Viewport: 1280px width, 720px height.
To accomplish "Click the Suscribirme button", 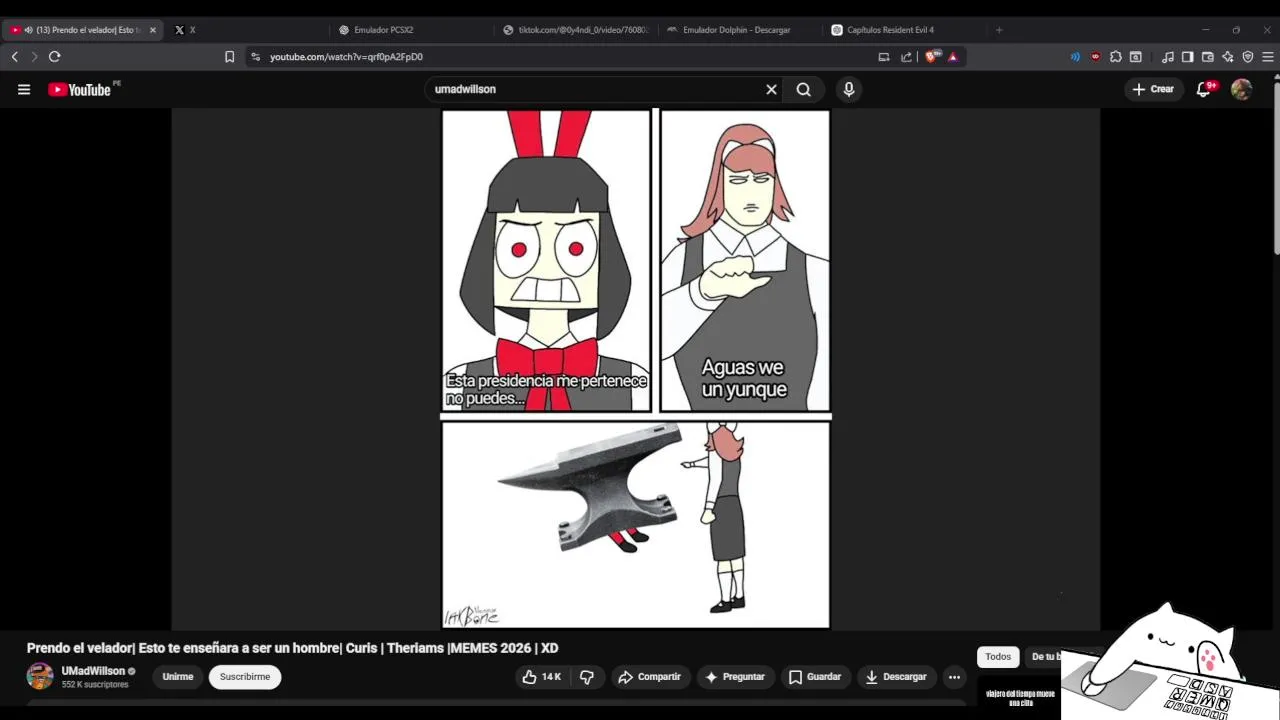I will 245,677.
